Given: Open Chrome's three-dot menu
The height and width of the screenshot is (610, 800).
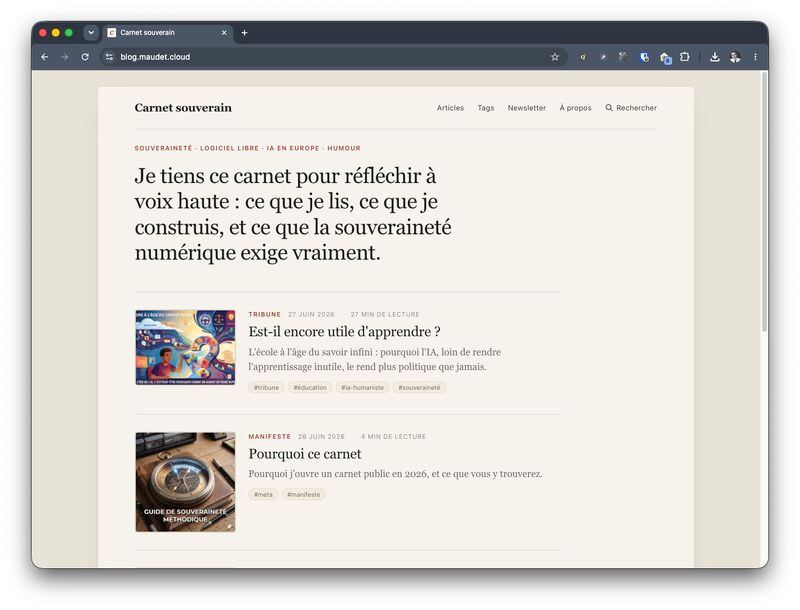Looking at the screenshot, I should [x=755, y=57].
